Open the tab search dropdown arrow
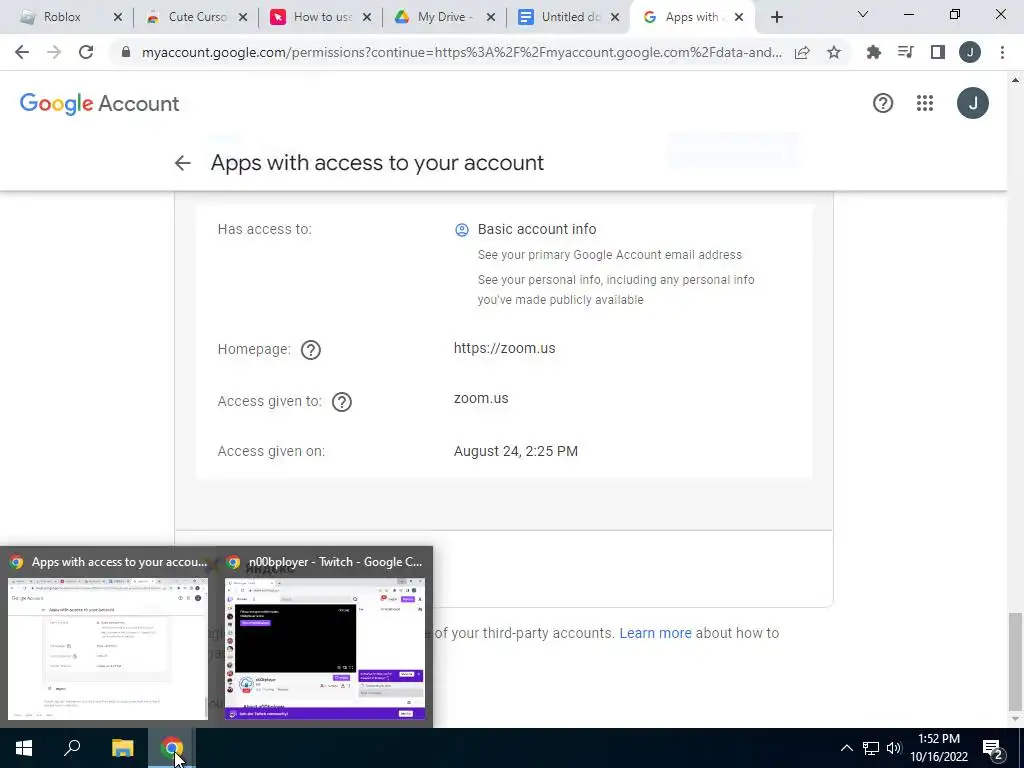 point(863,14)
